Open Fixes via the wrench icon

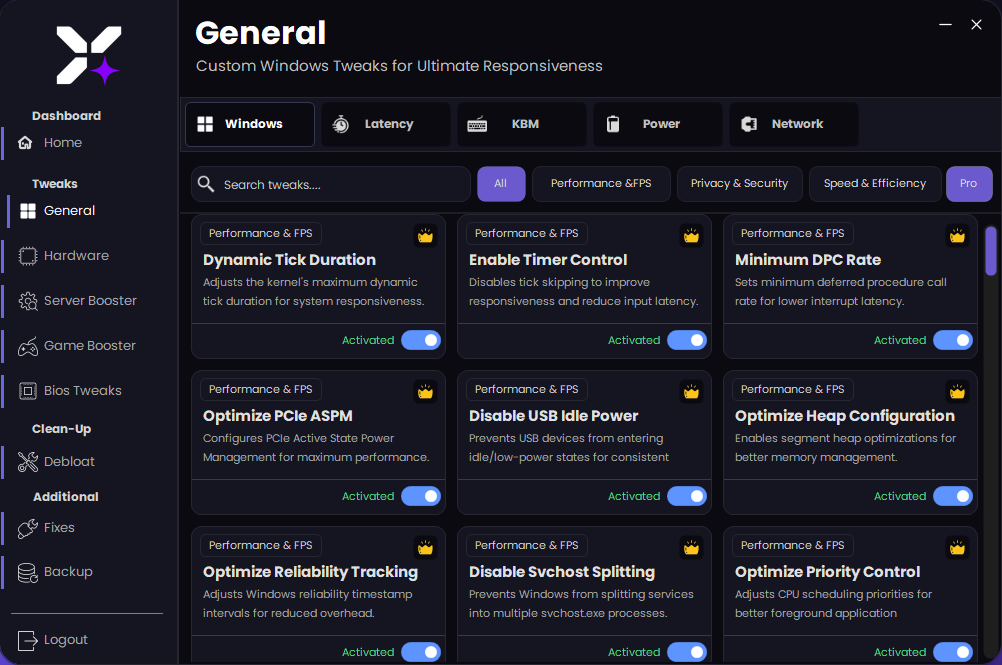[27, 527]
